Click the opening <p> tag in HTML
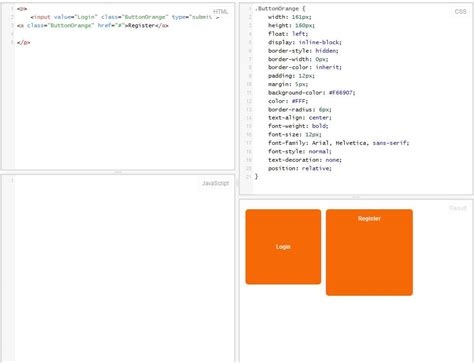The height and width of the screenshot is (363, 474). [22, 9]
